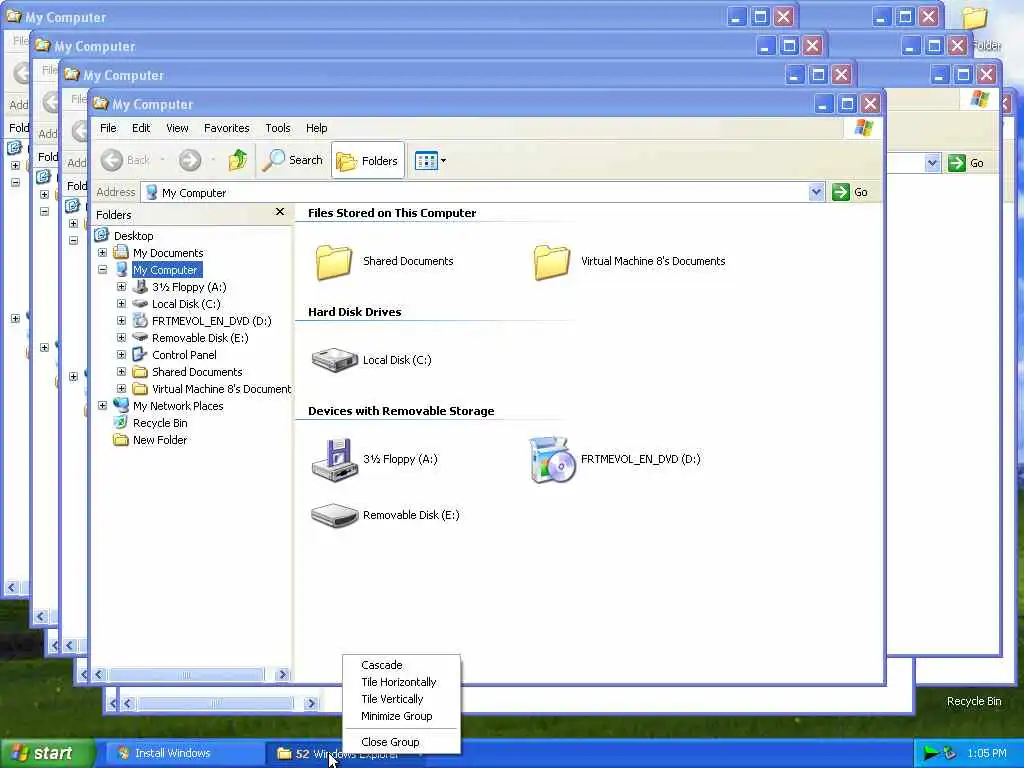Expand Virtual Machine 8's Documents tree node

point(121,389)
